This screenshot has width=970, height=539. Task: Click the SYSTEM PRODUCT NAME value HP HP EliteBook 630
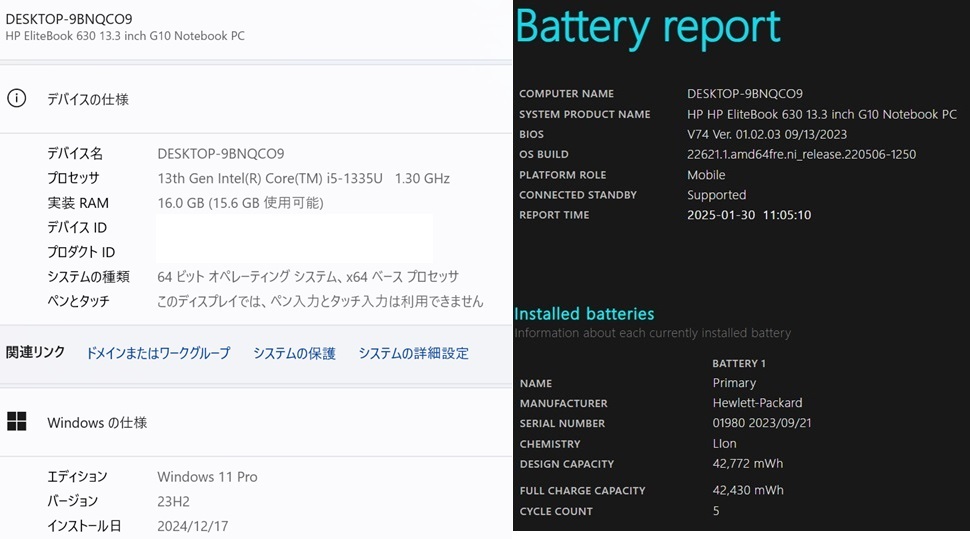(822, 114)
